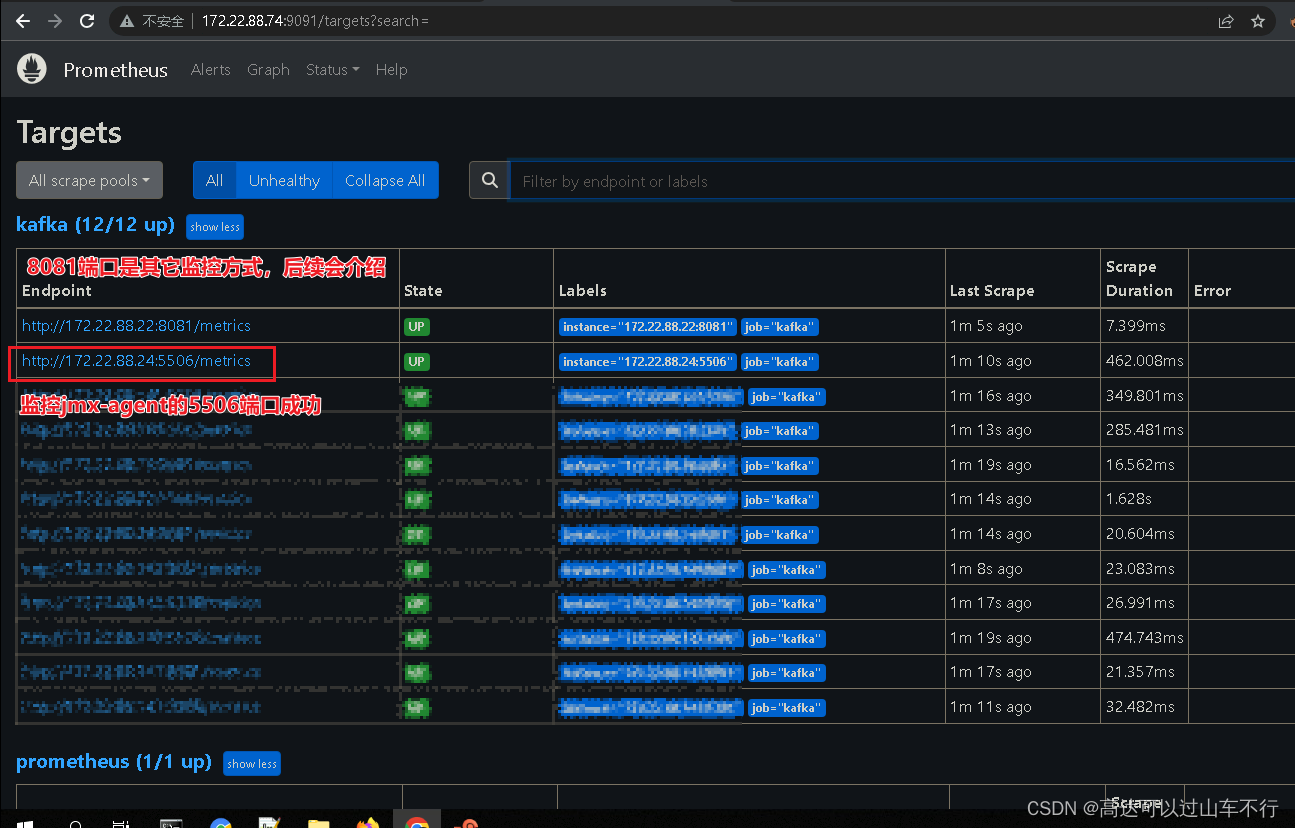Click the prometheus (1/1 up) pool heading
This screenshot has width=1295, height=828.
pyautogui.click(x=113, y=762)
